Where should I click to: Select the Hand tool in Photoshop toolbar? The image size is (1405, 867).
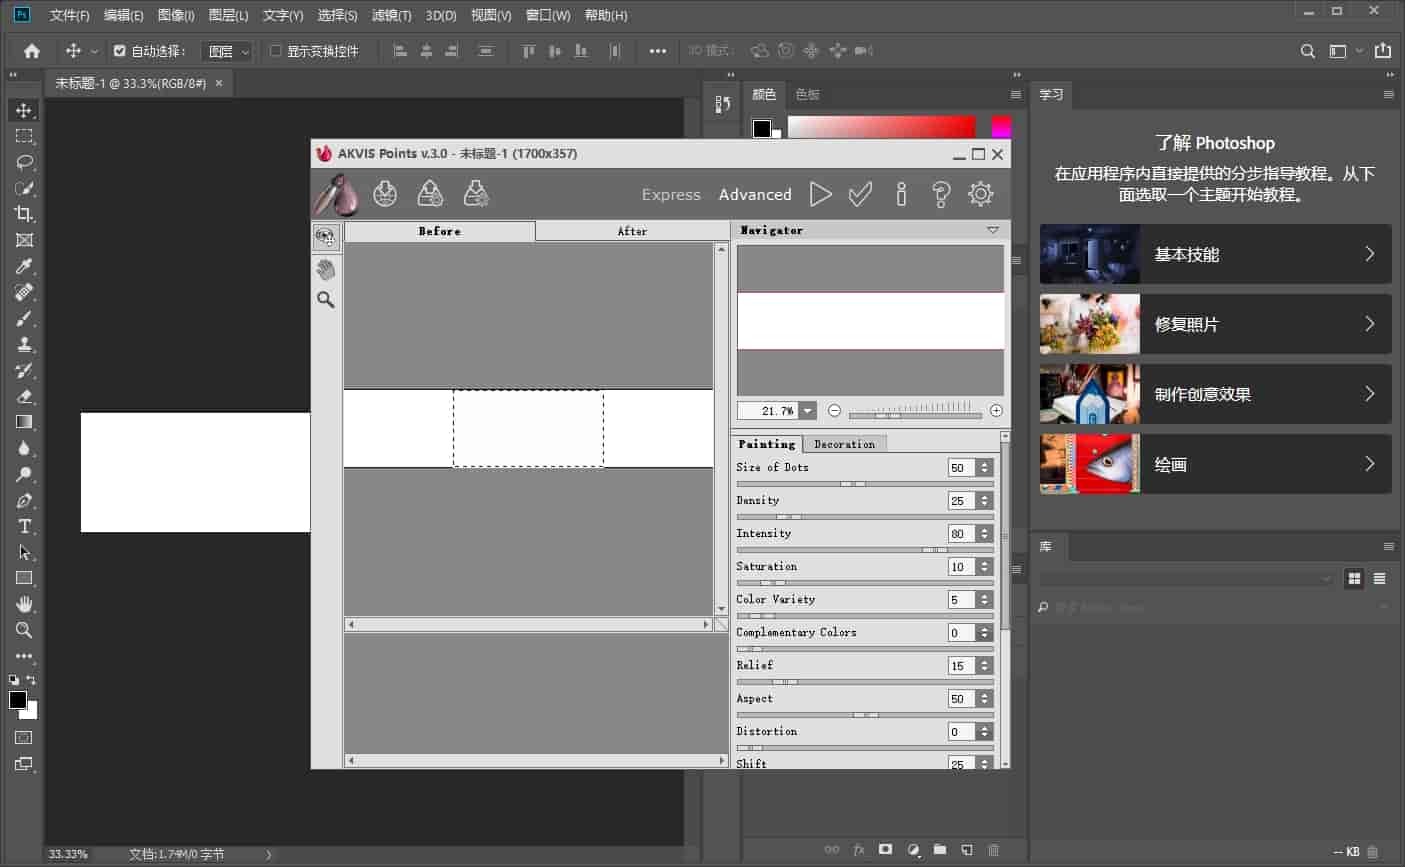pos(24,604)
